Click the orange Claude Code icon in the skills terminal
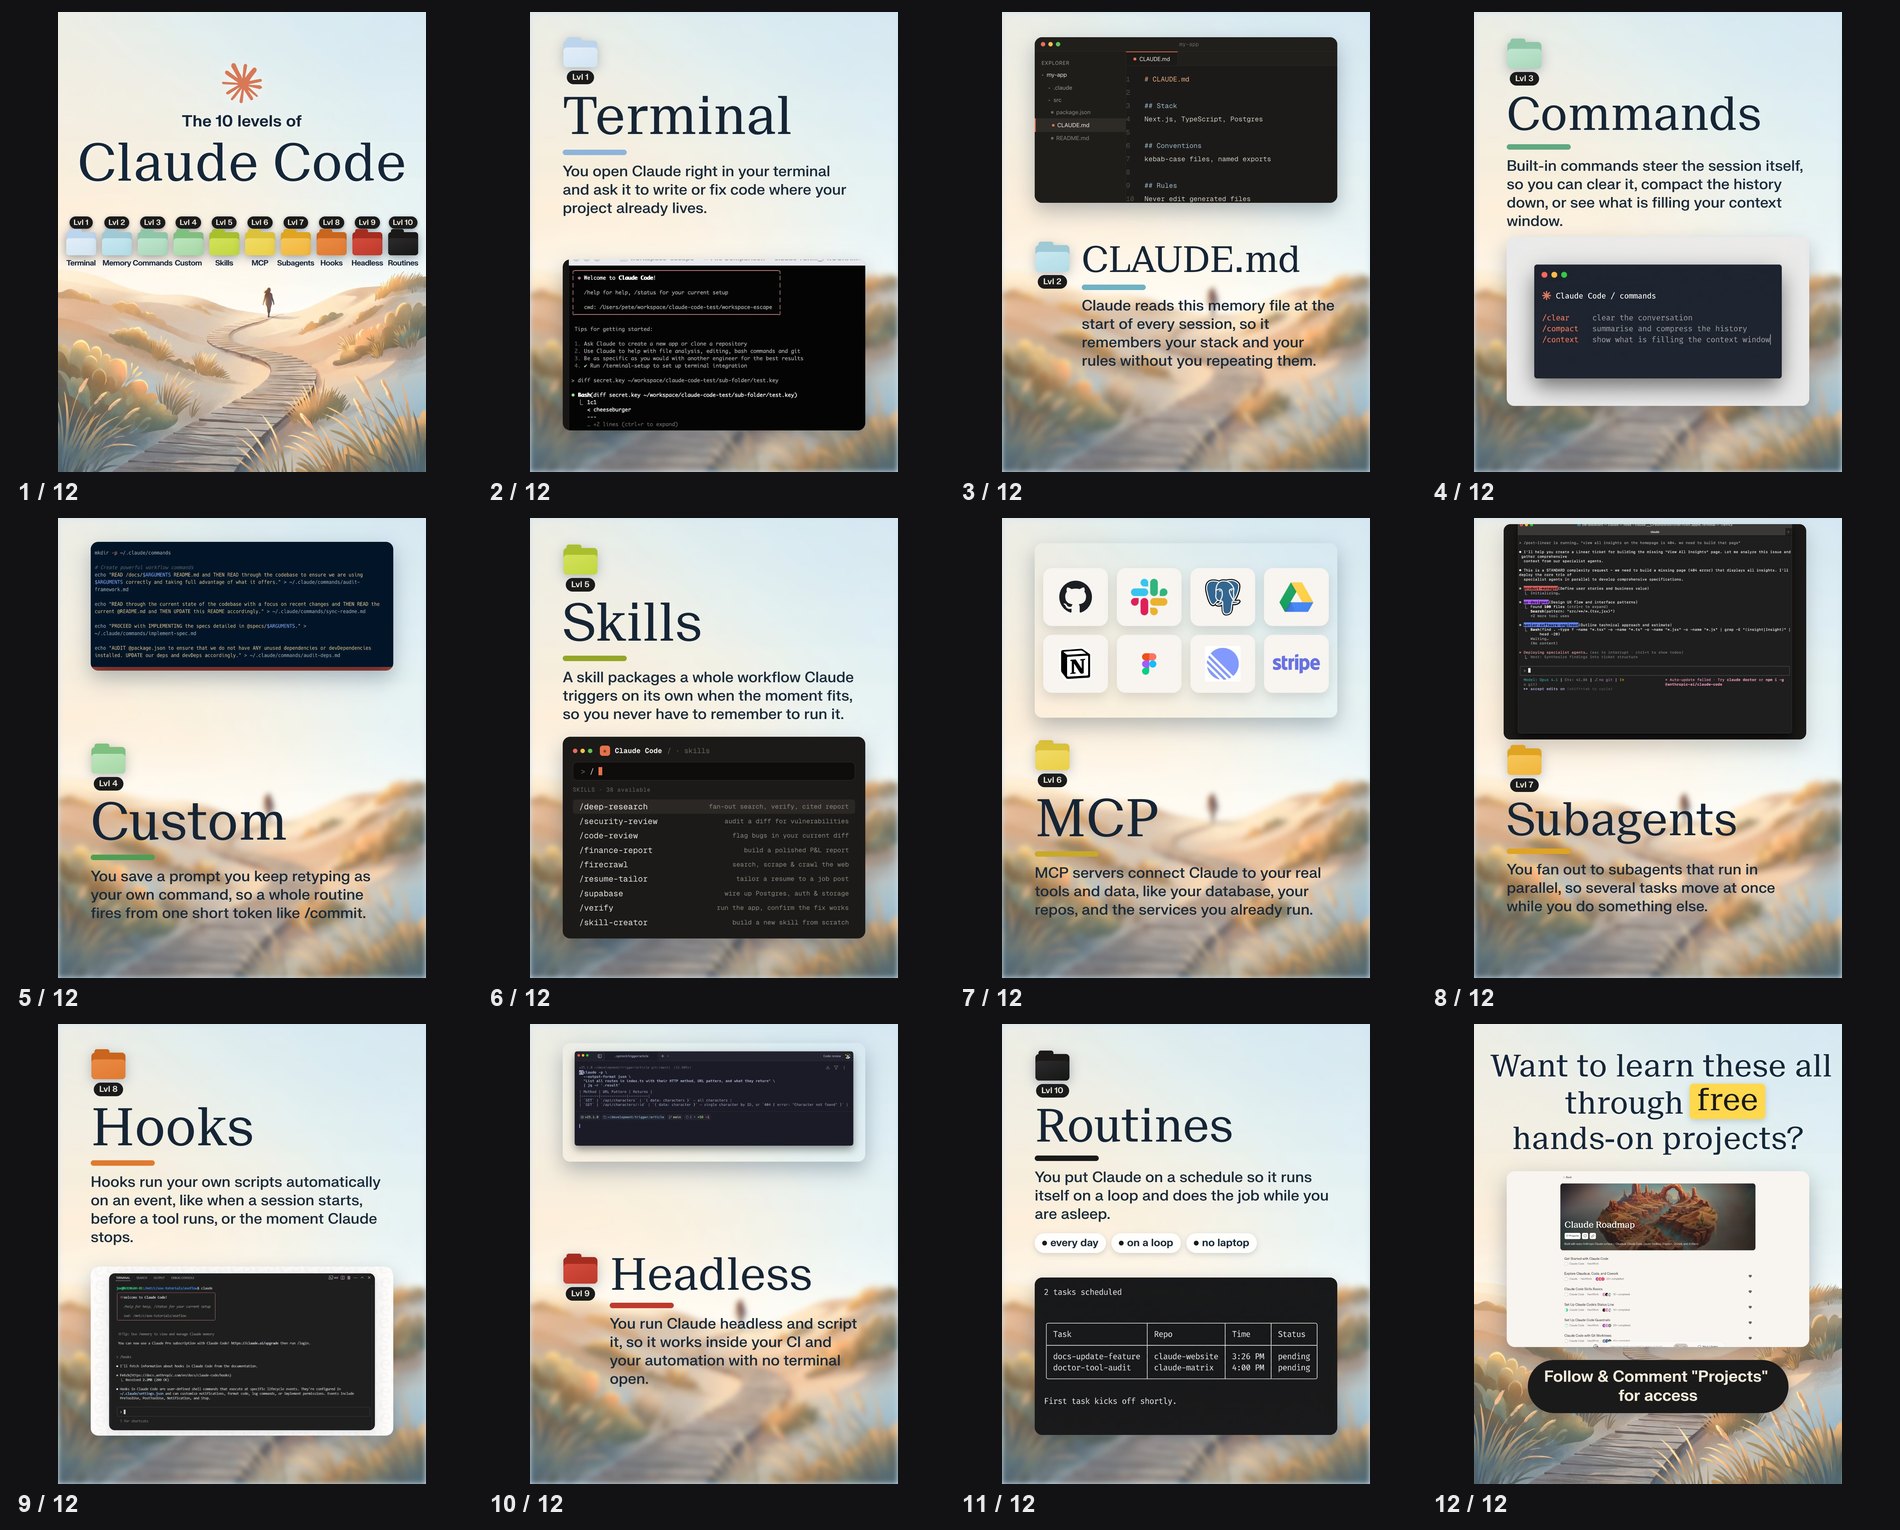The width and height of the screenshot is (1900, 1530). click(x=605, y=751)
